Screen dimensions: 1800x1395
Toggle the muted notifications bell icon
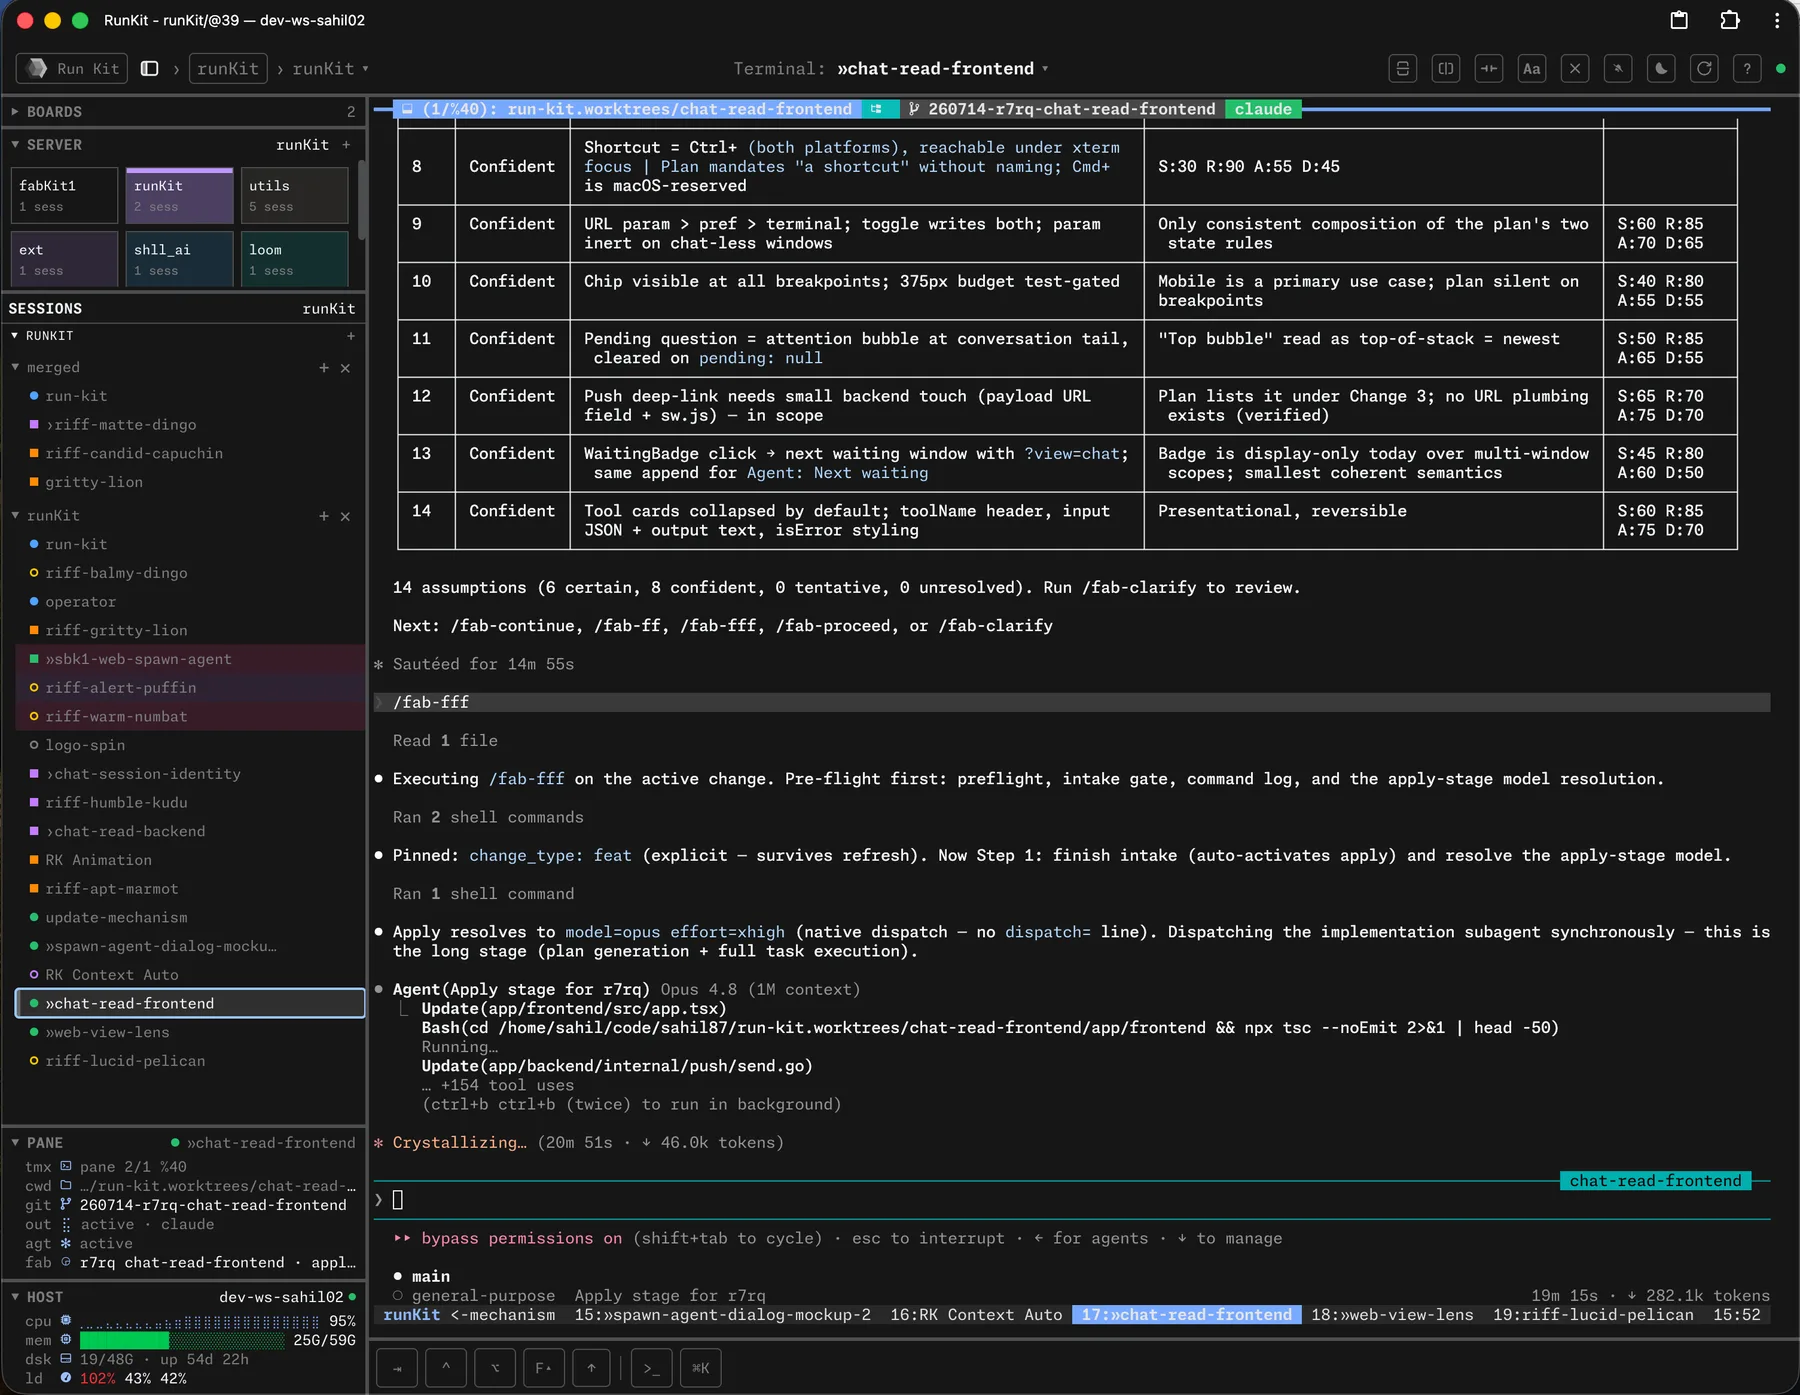(1618, 68)
